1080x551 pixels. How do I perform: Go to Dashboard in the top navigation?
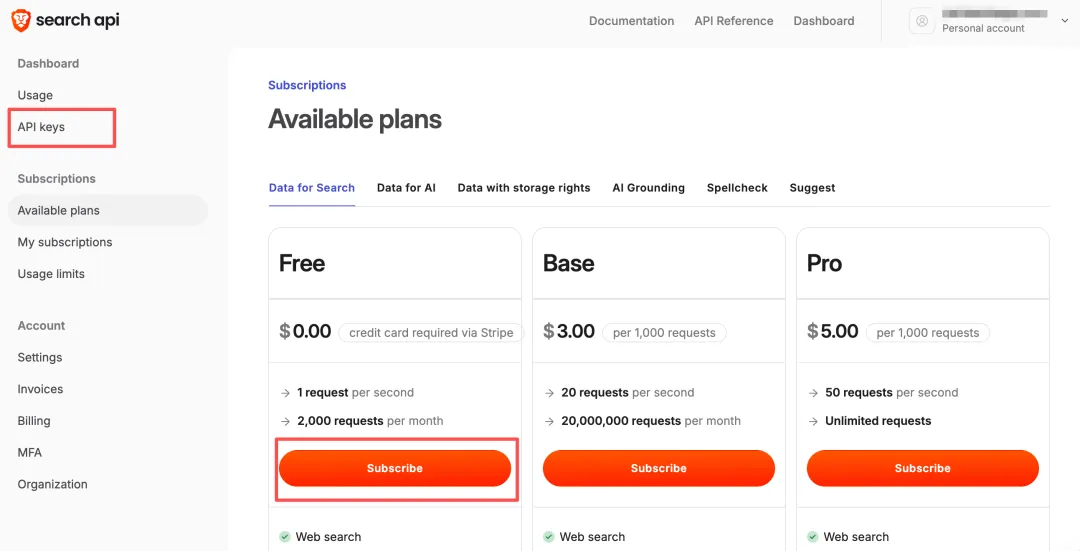823,21
